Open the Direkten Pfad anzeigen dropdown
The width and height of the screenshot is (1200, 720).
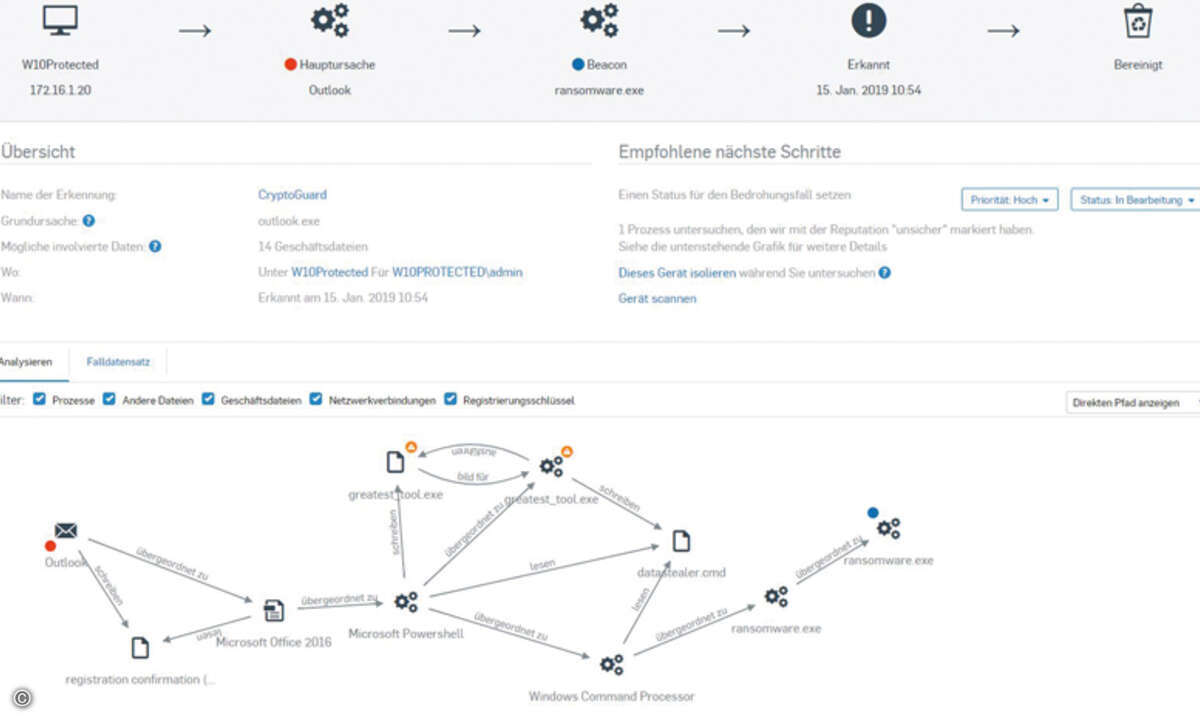coord(1133,402)
